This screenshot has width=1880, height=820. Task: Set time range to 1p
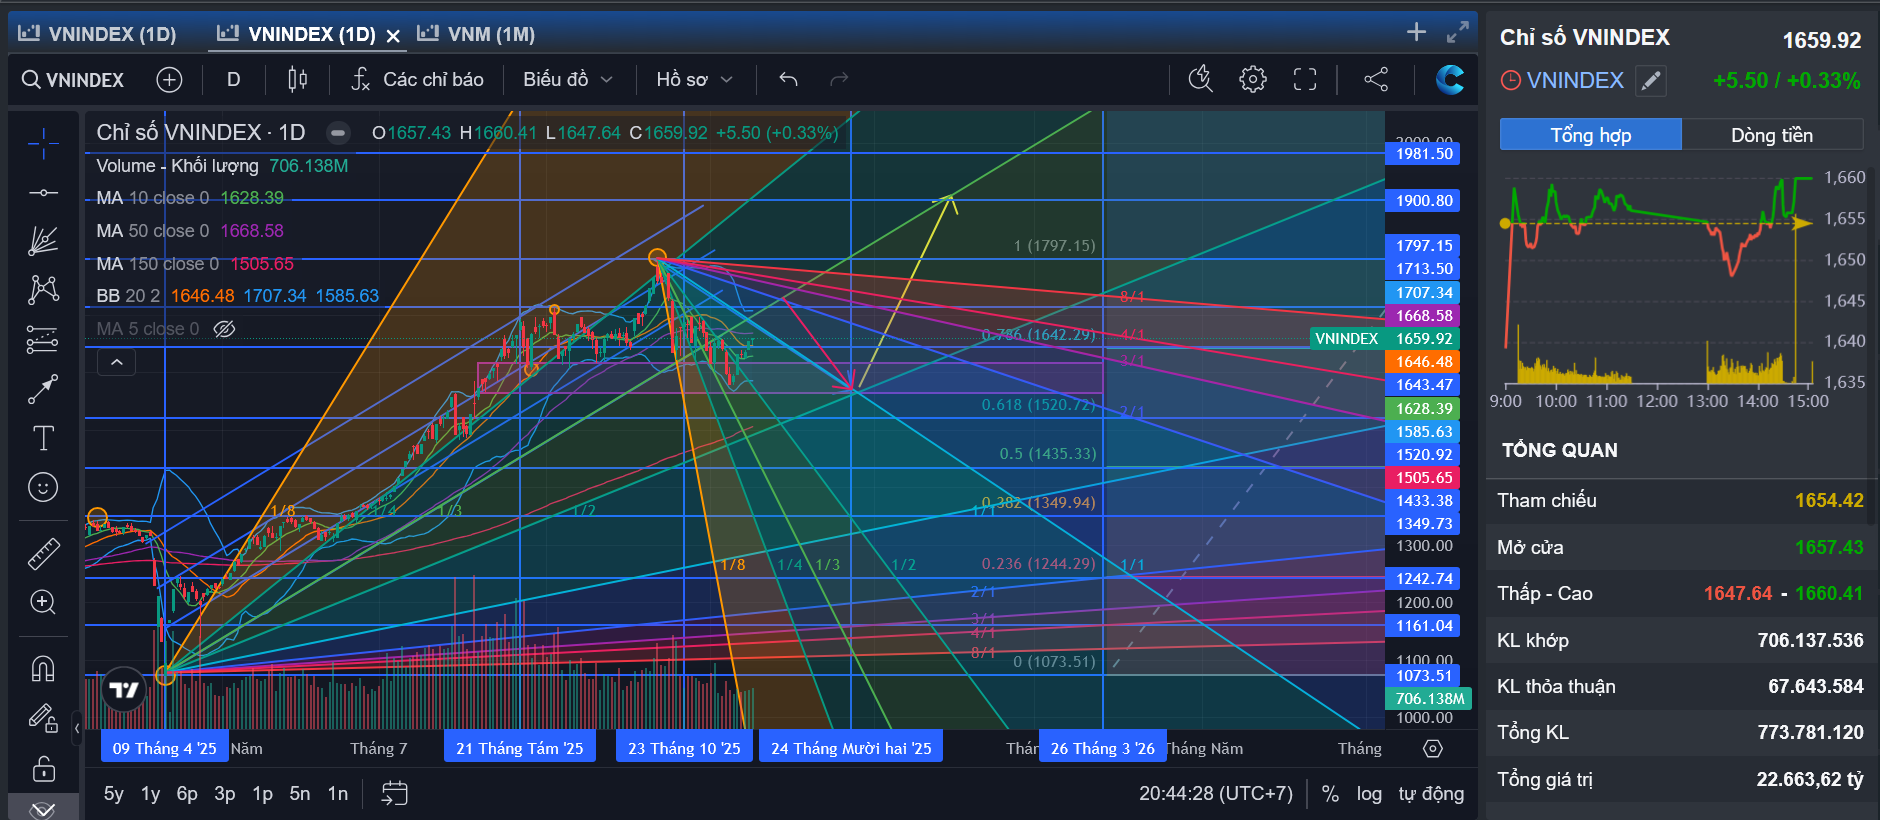tap(262, 794)
